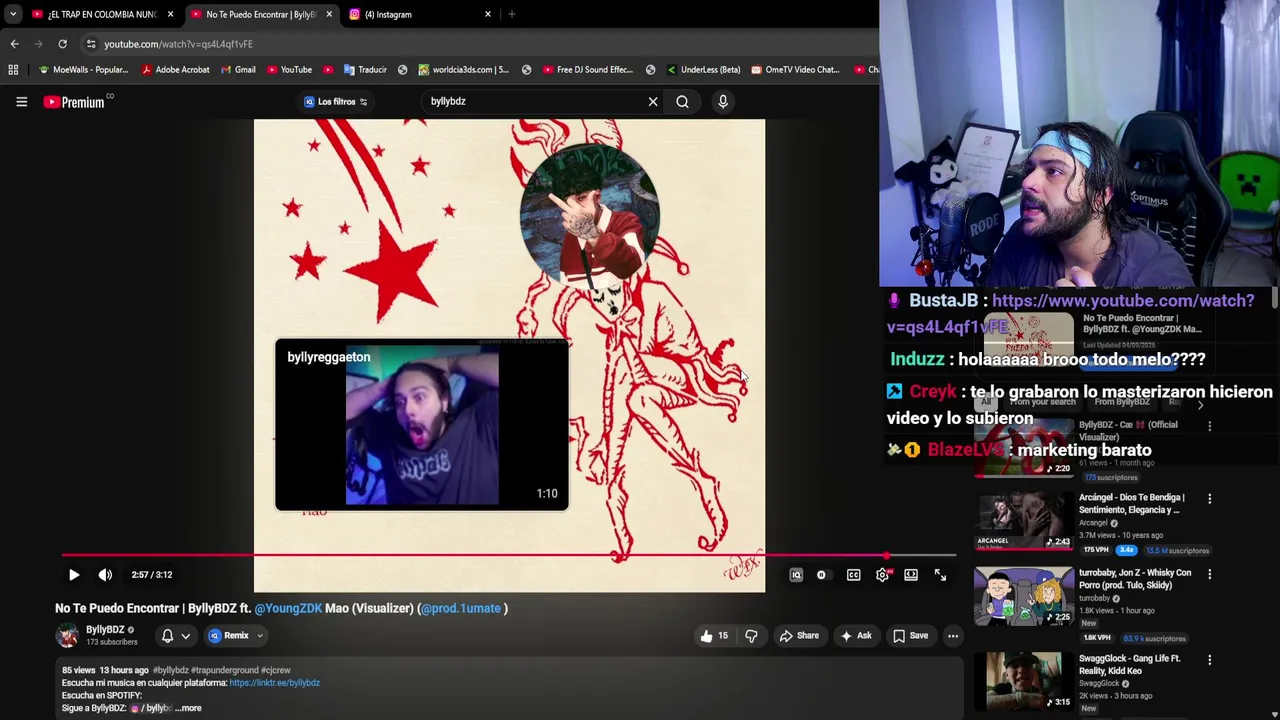Open the YouTube bookmark
Viewport: 1280px width, 720px height.
(289, 70)
